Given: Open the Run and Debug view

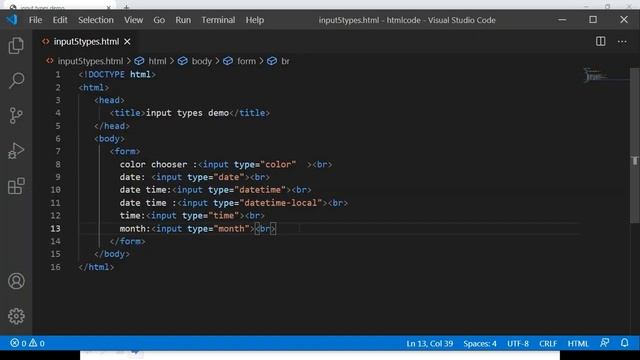Looking at the screenshot, I should pos(16,151).
